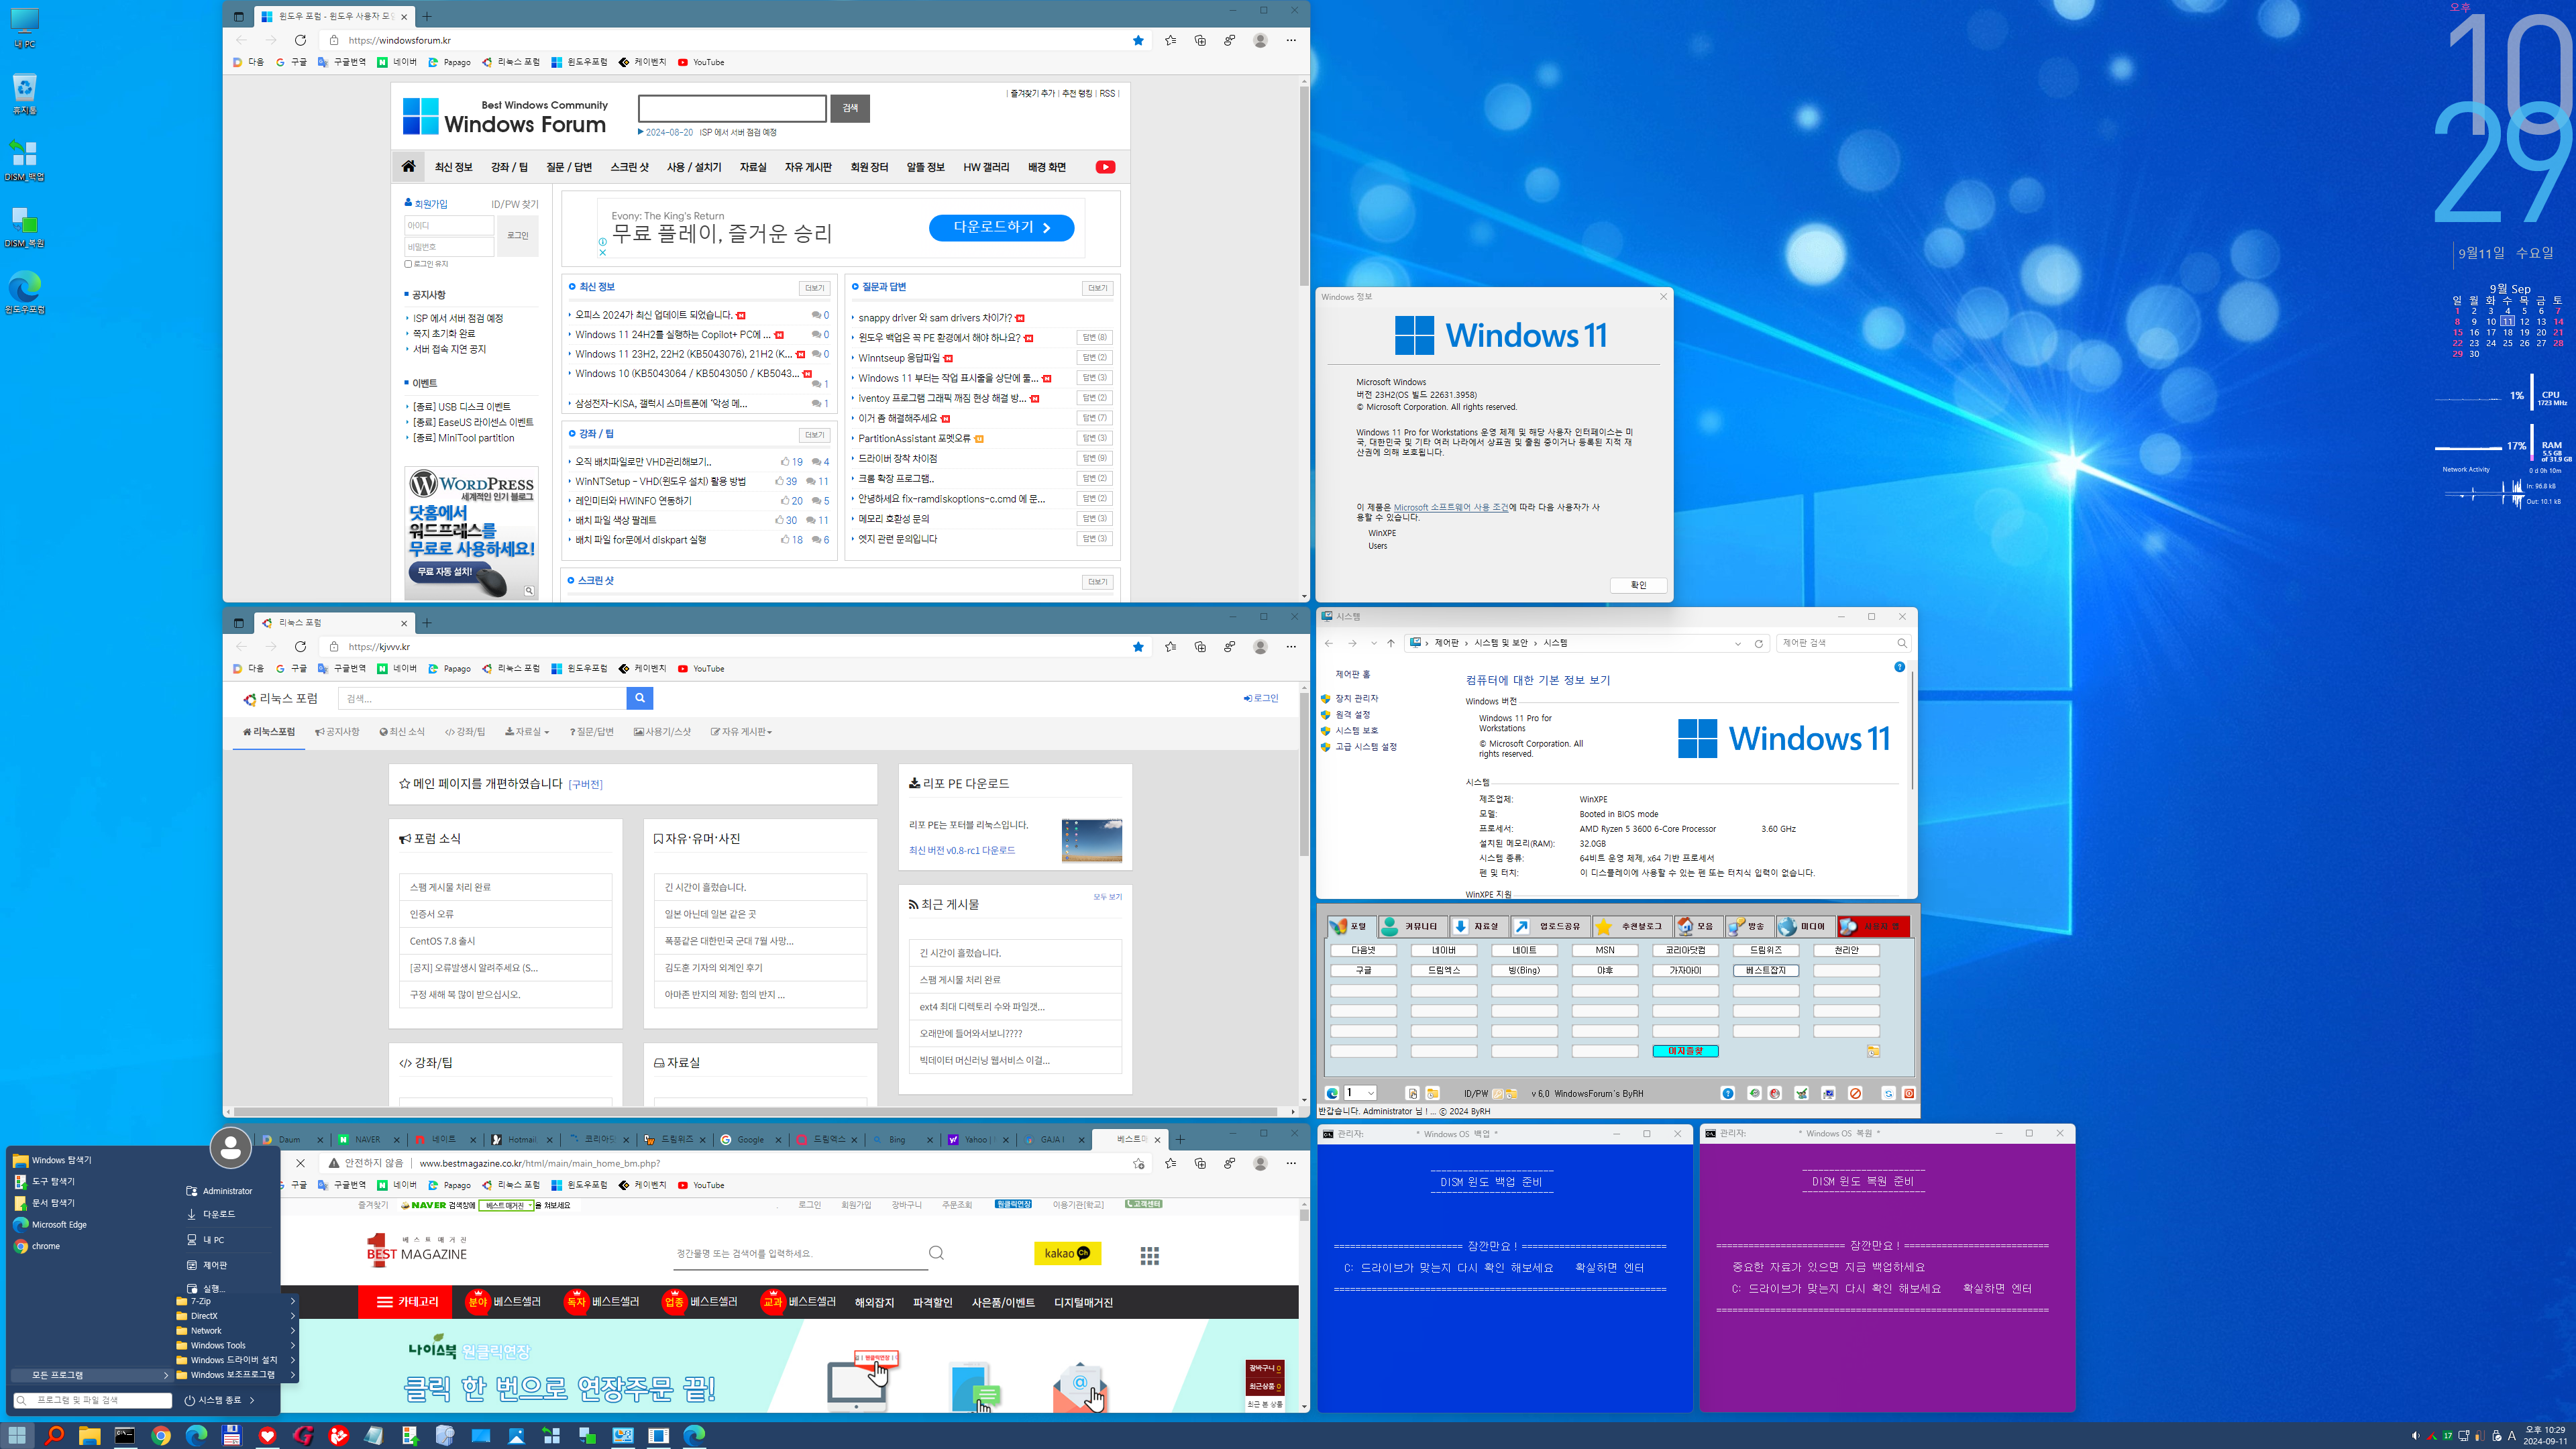Click the 다음넷 button in launcher
The height and width of the screenshot is (1449, 2576).
1363,950
